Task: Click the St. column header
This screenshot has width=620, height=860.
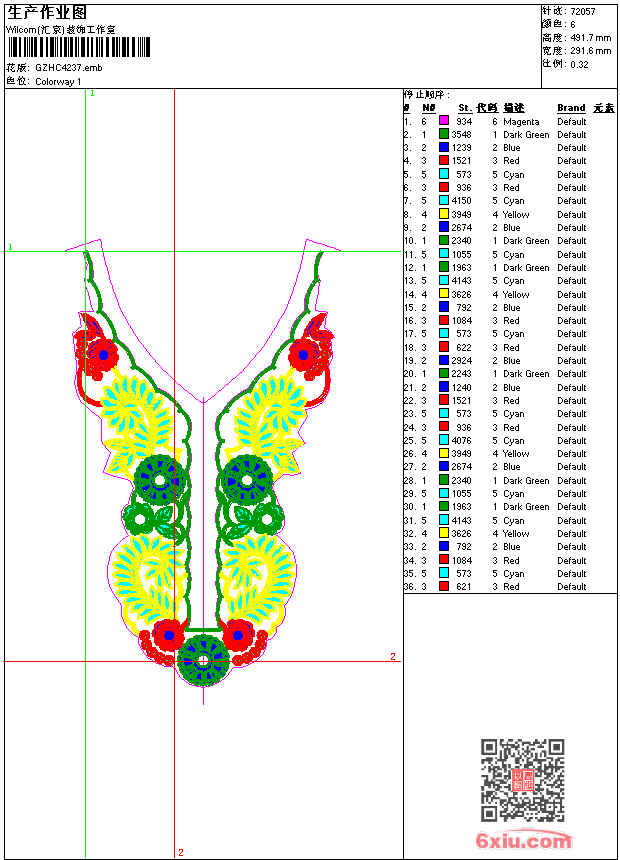Action: point(465,108)
